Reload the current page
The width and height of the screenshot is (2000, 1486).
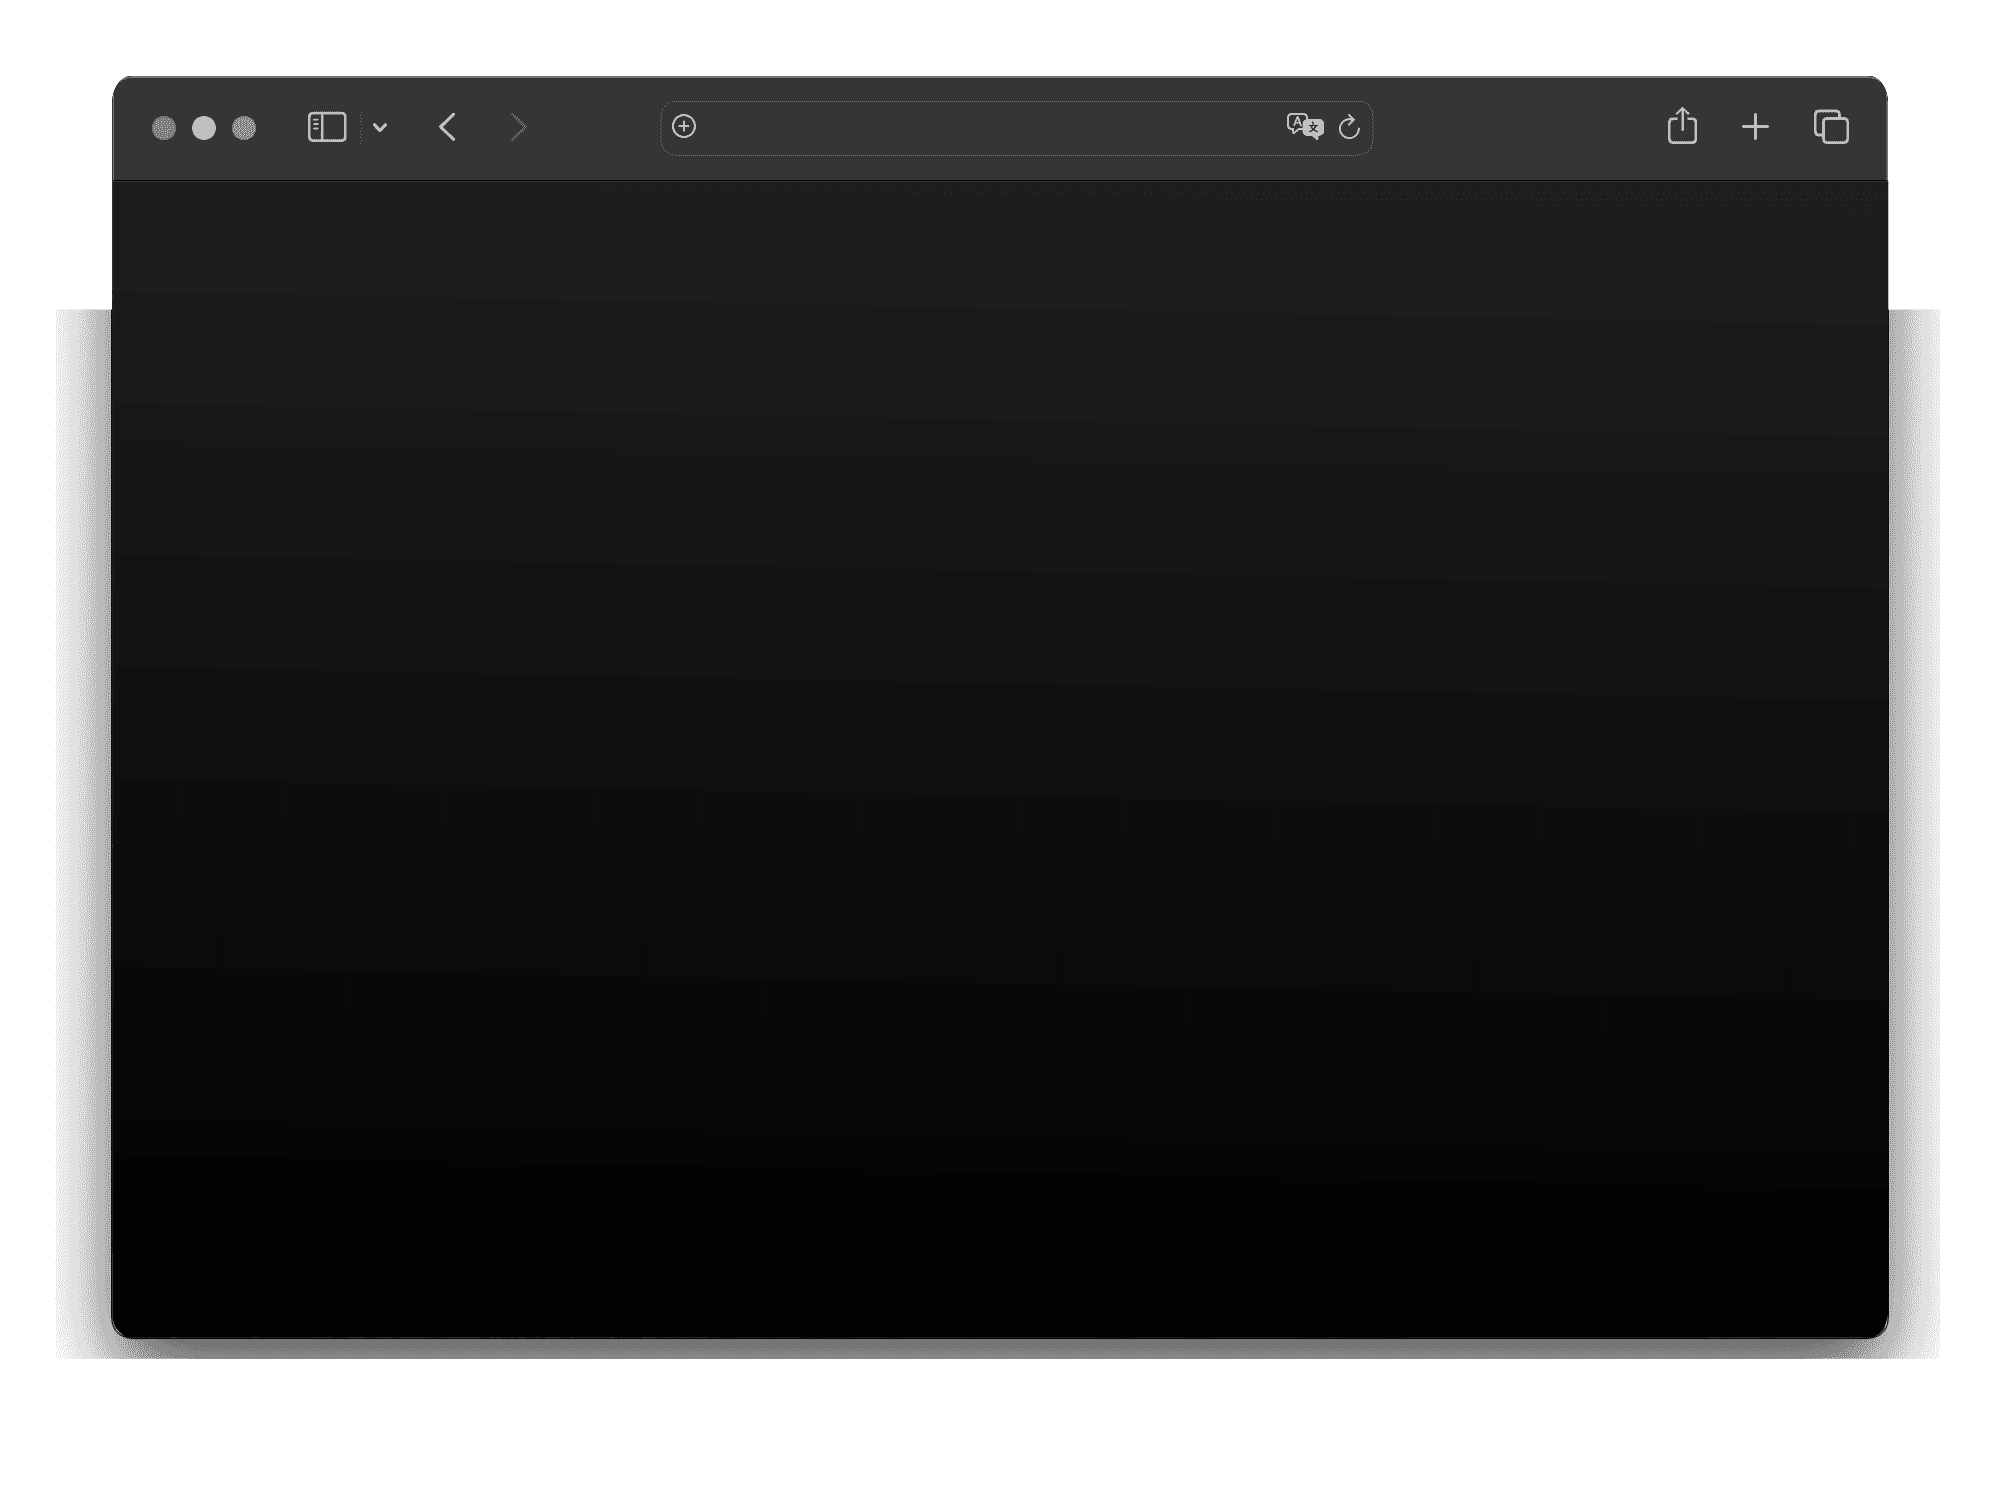pos(1349,127)
